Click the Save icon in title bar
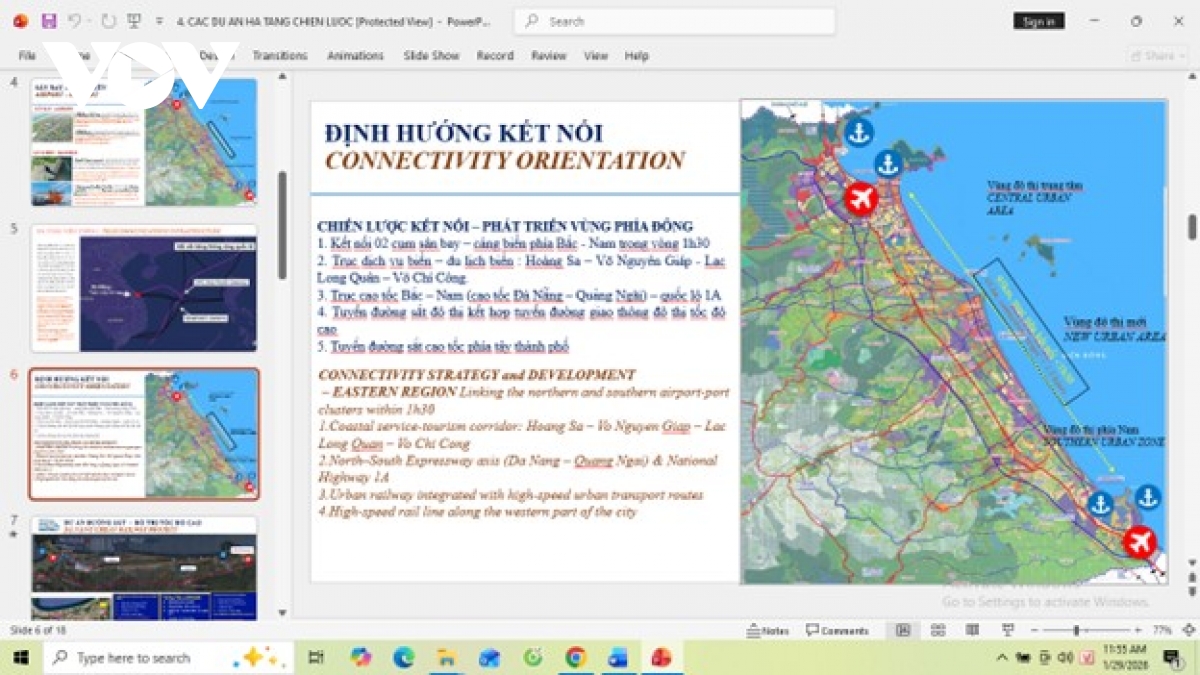Screen dimensions: 1200x675 (49, 20)
